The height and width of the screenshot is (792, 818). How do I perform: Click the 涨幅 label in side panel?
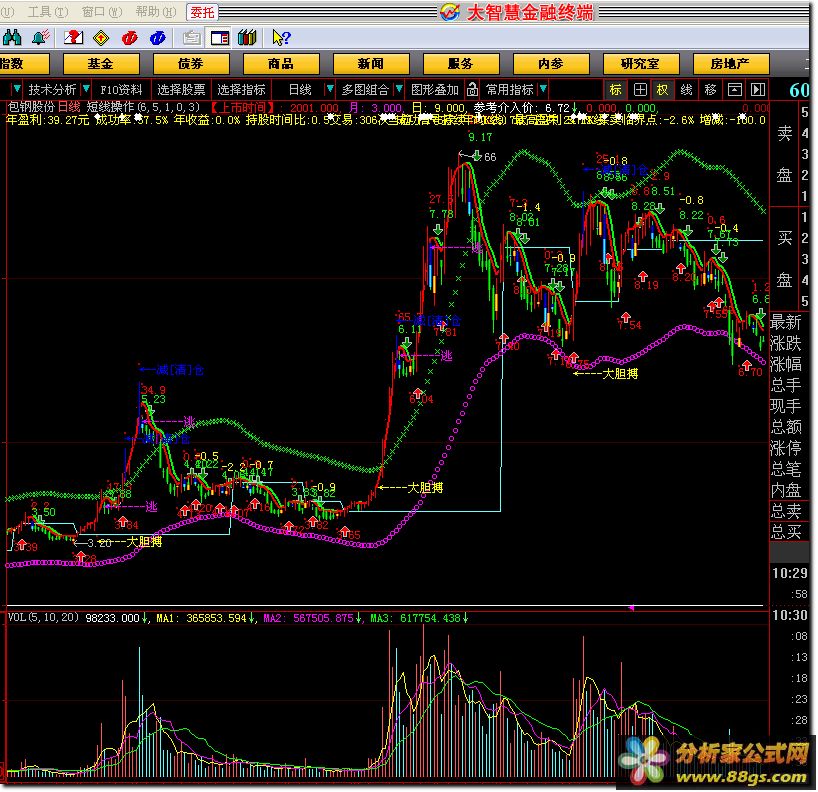point(786,364)
